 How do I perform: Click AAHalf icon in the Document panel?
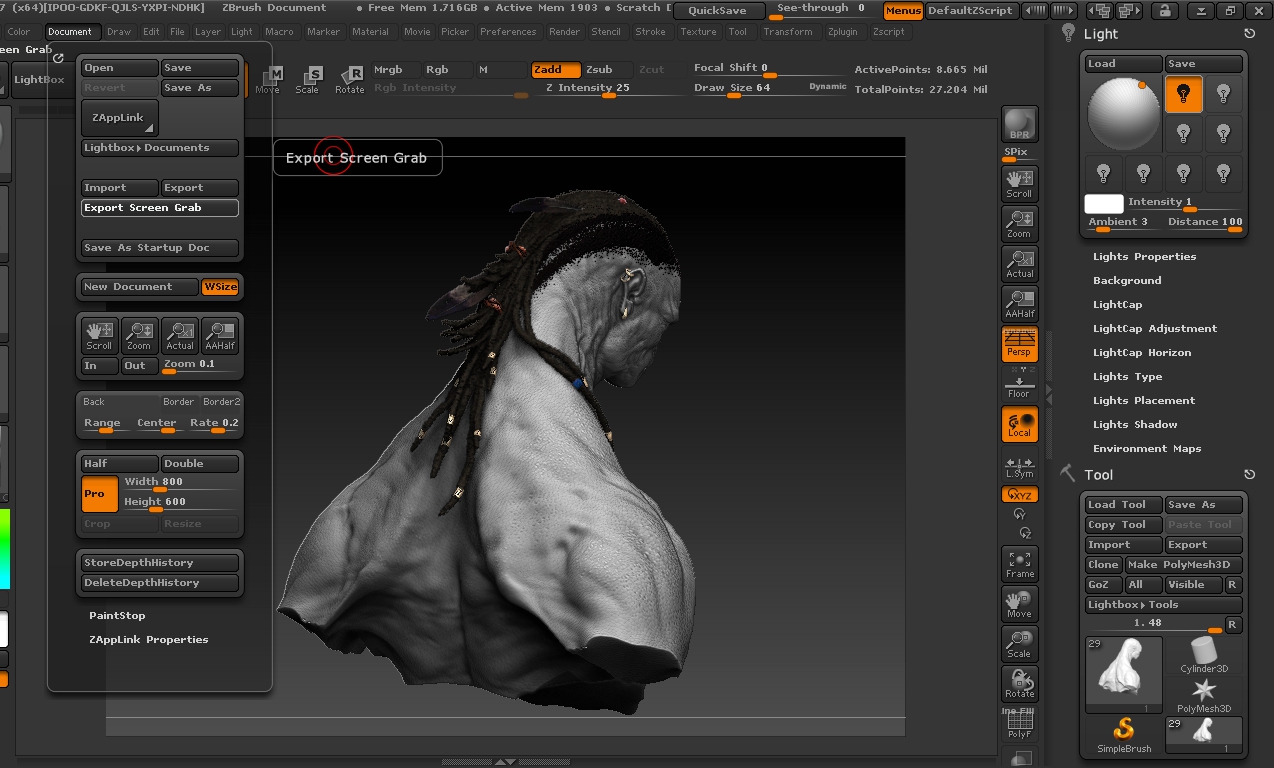tap(220, 335)
